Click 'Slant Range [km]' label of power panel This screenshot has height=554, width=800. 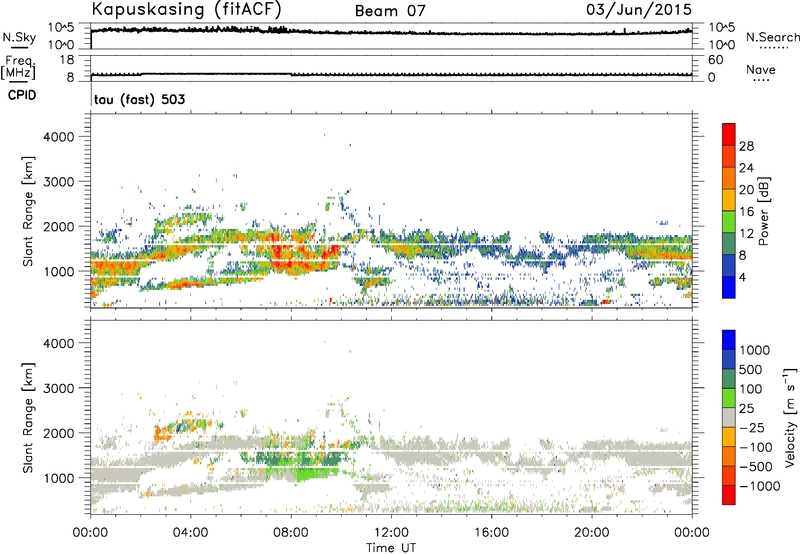point(28,211)
